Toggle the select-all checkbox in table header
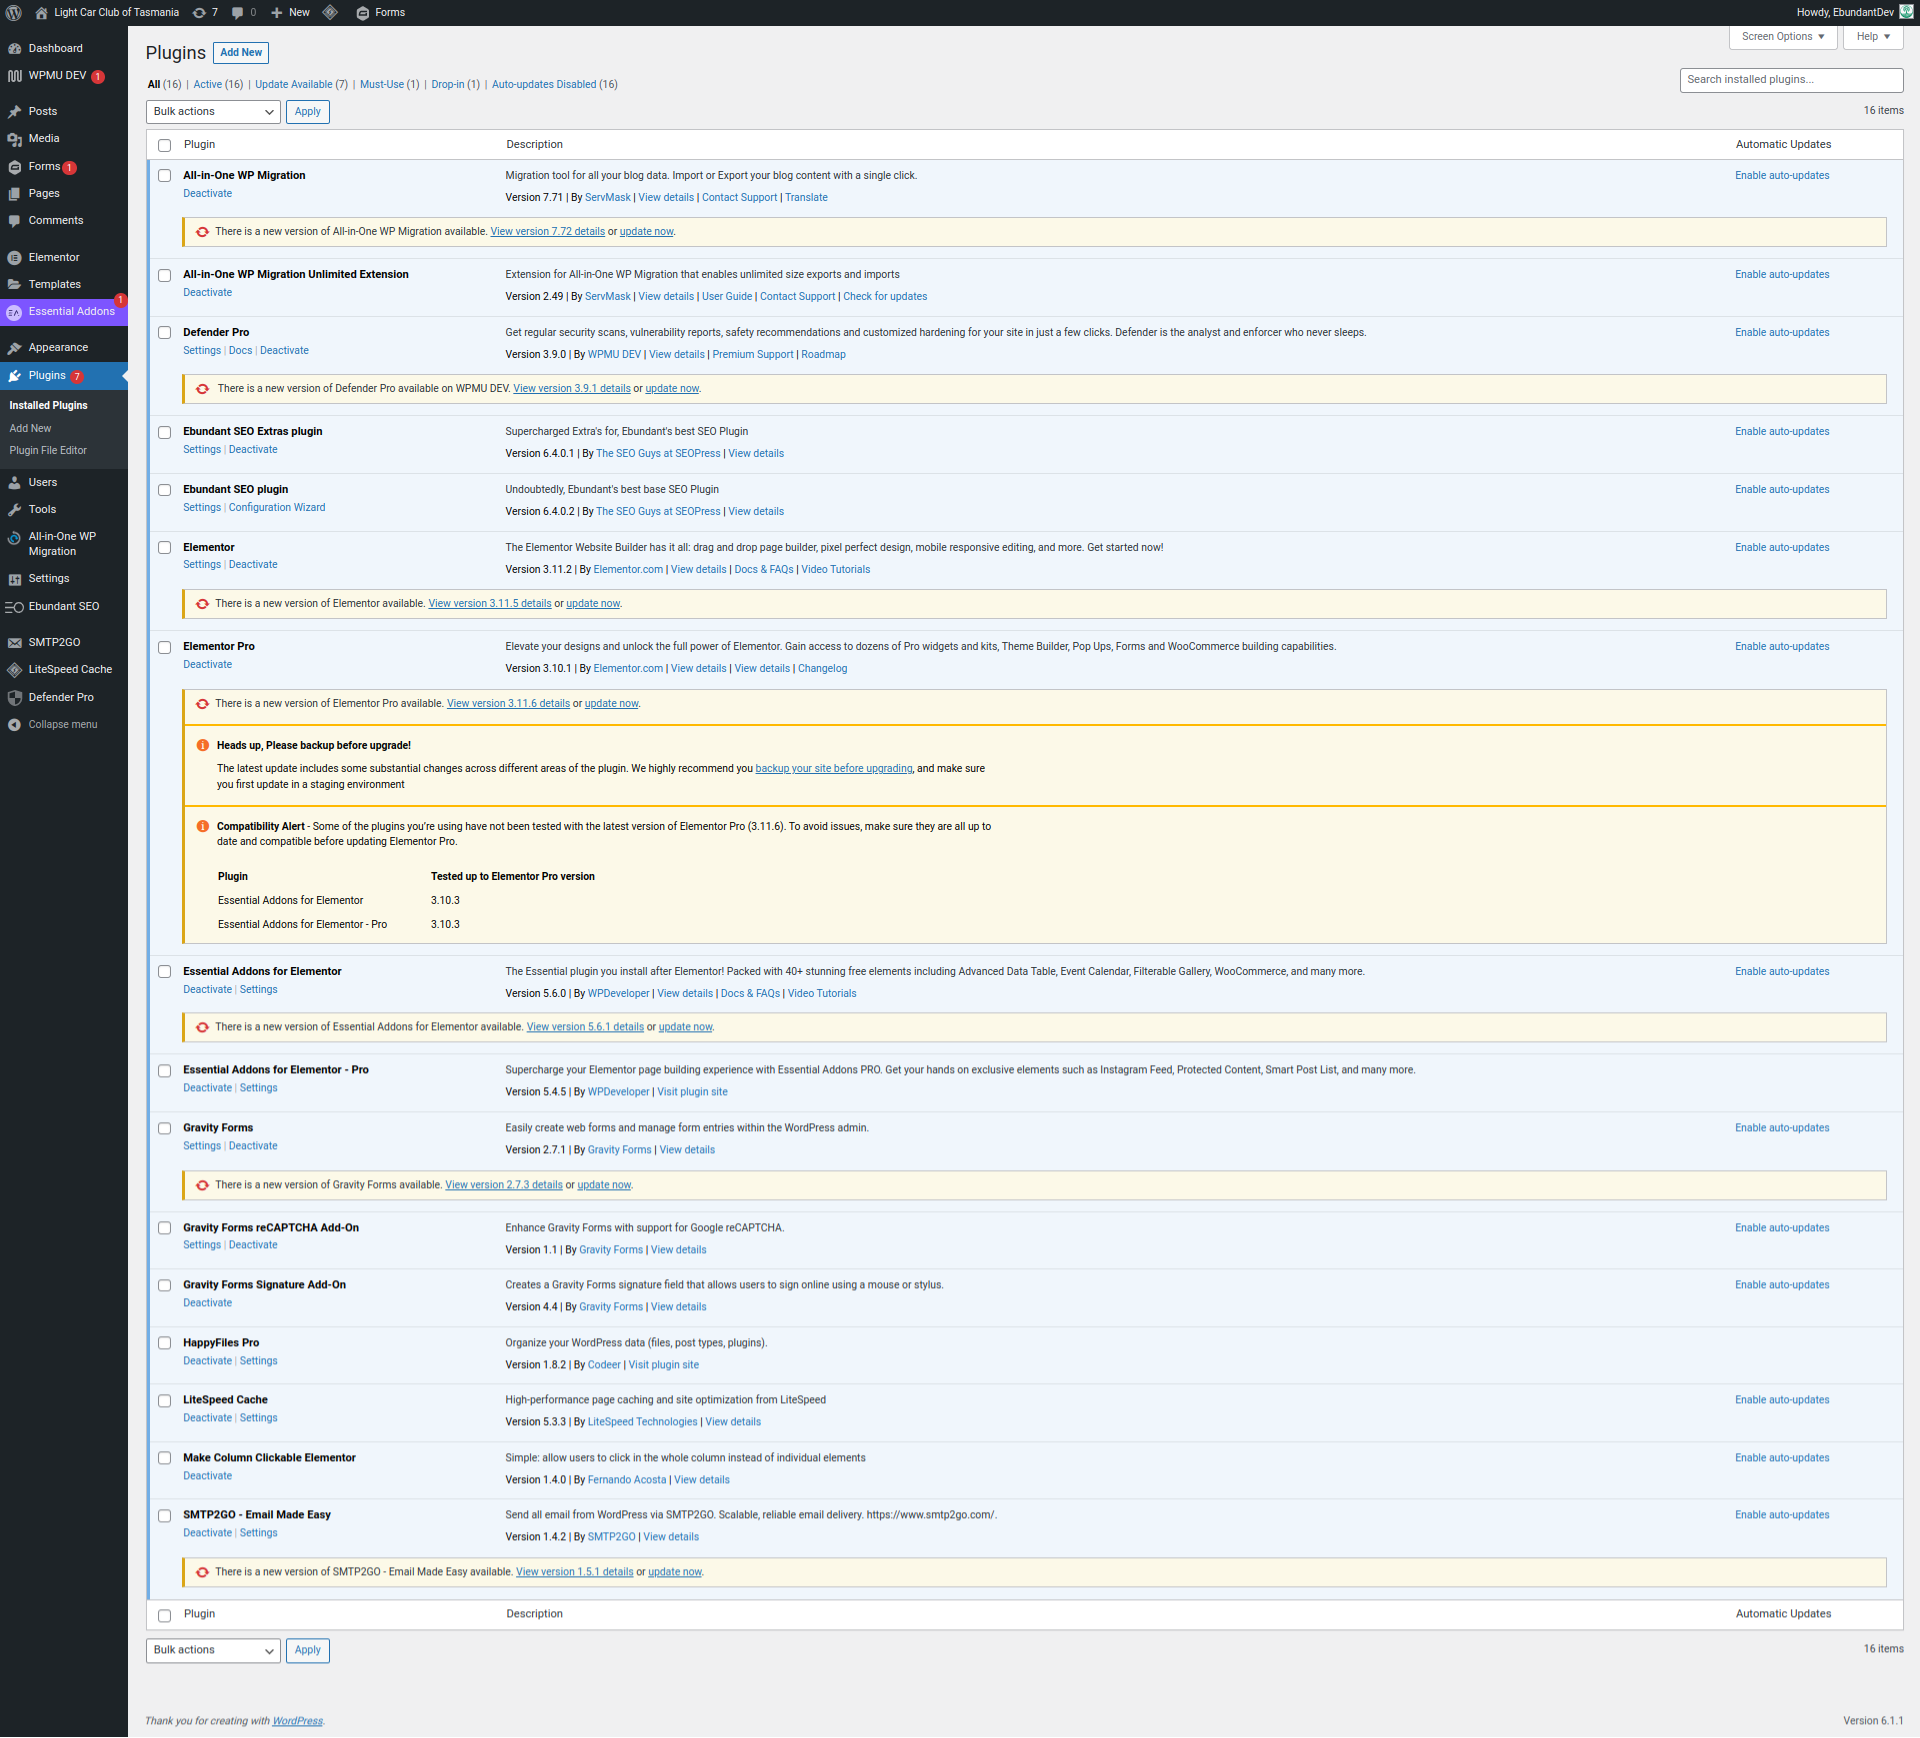Image resolution: width=1920 pixels, height=1738 pixels. [x=165, y=146]
